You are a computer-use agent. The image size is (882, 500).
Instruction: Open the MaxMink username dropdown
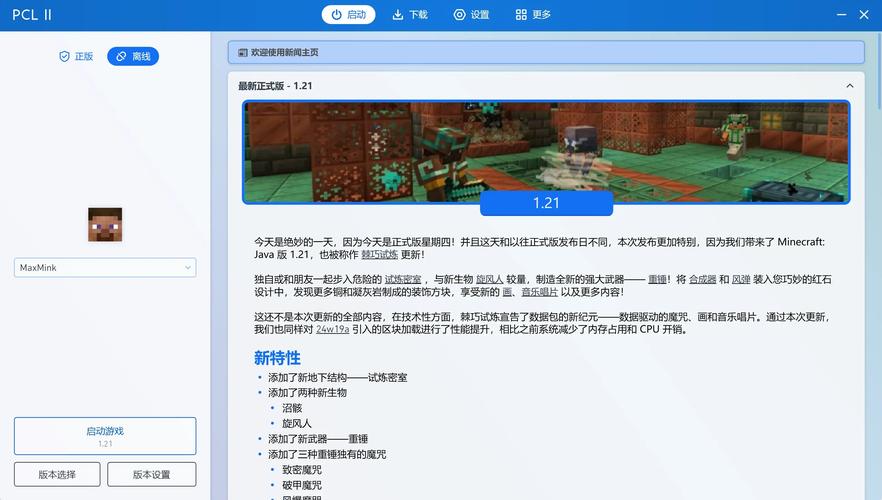(105, 268)
